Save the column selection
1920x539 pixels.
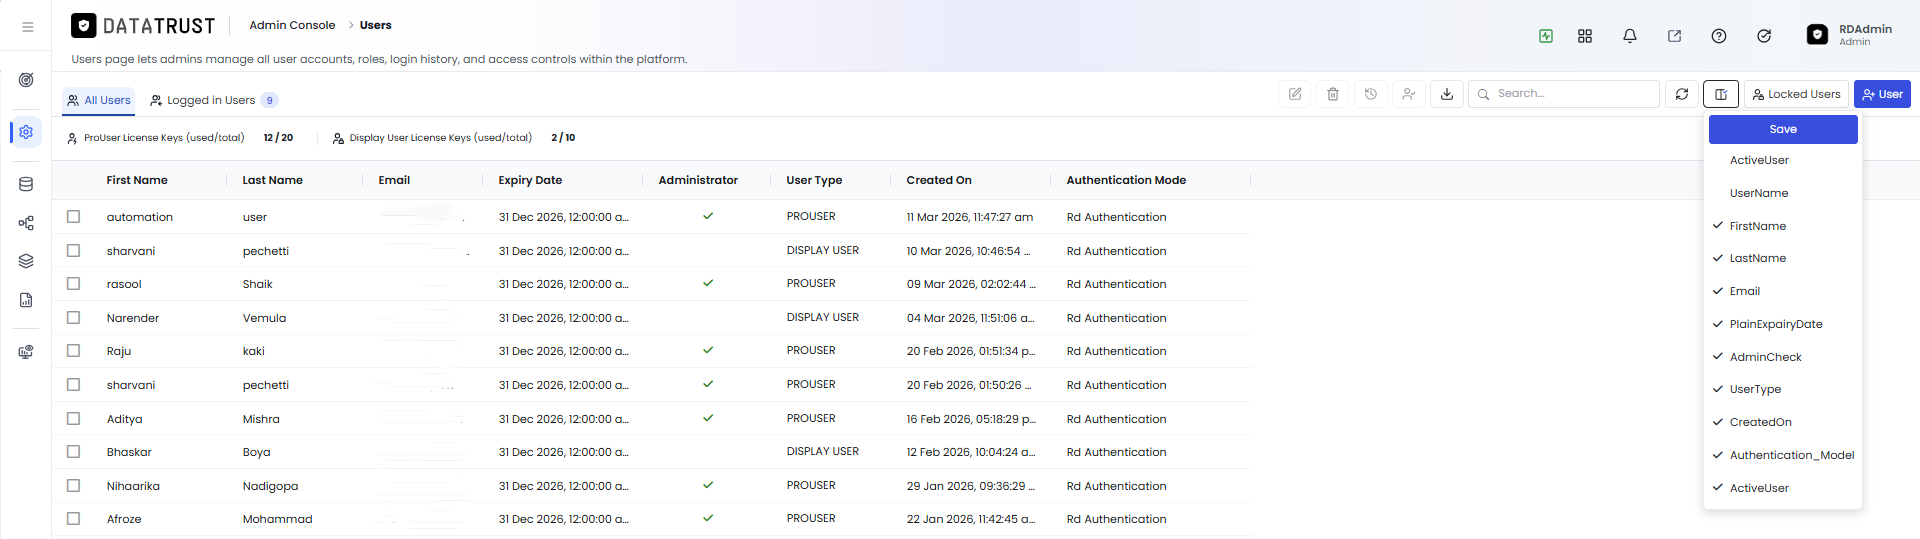tap(1783, 129)
